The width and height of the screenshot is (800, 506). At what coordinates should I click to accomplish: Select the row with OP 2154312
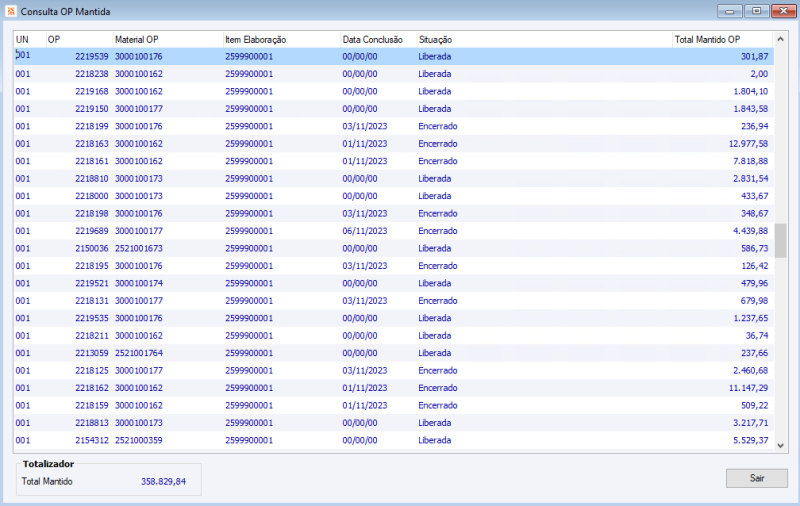click(x=394, y=440)
